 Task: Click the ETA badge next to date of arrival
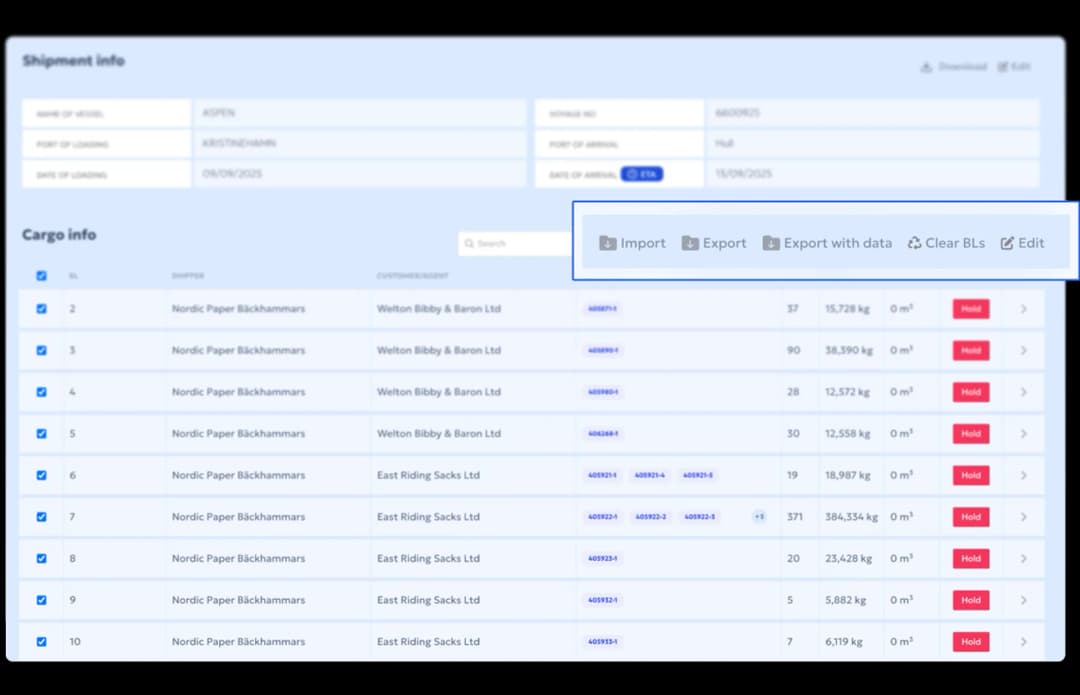point(641,174)
